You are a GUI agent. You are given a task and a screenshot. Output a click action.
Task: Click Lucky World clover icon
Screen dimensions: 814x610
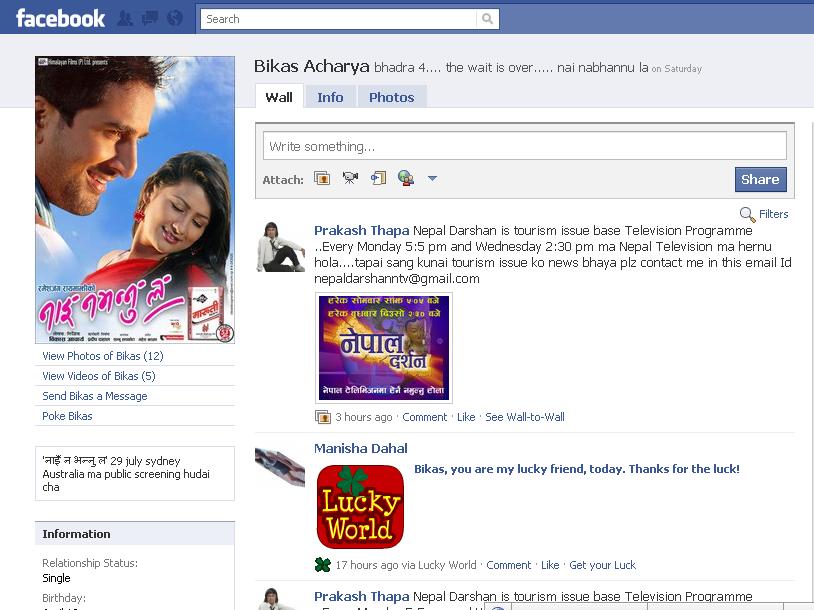click(x=323, y=565)
